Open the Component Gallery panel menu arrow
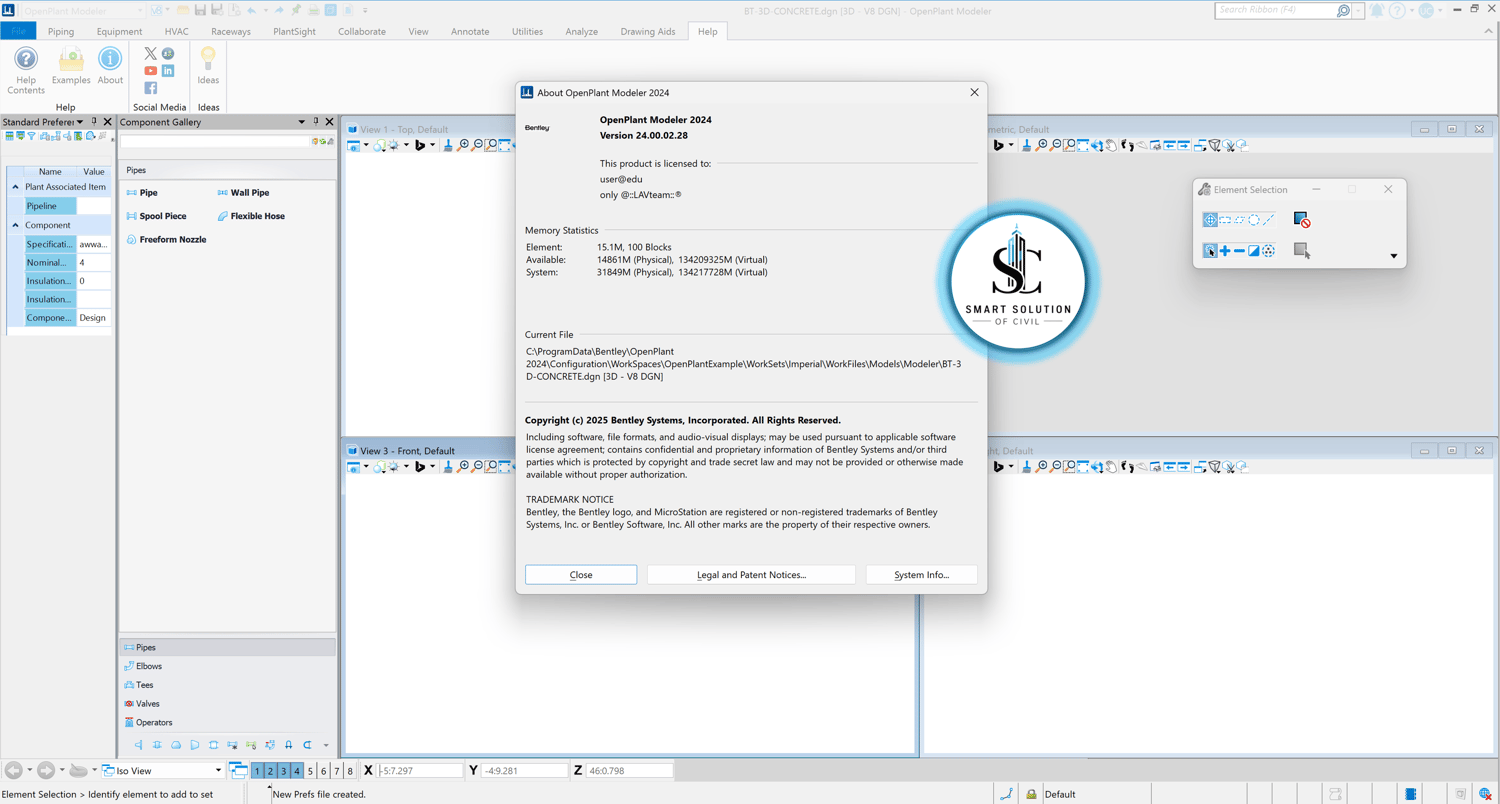The width and height of the screenshot is (1500, 804). coord(302,122)
